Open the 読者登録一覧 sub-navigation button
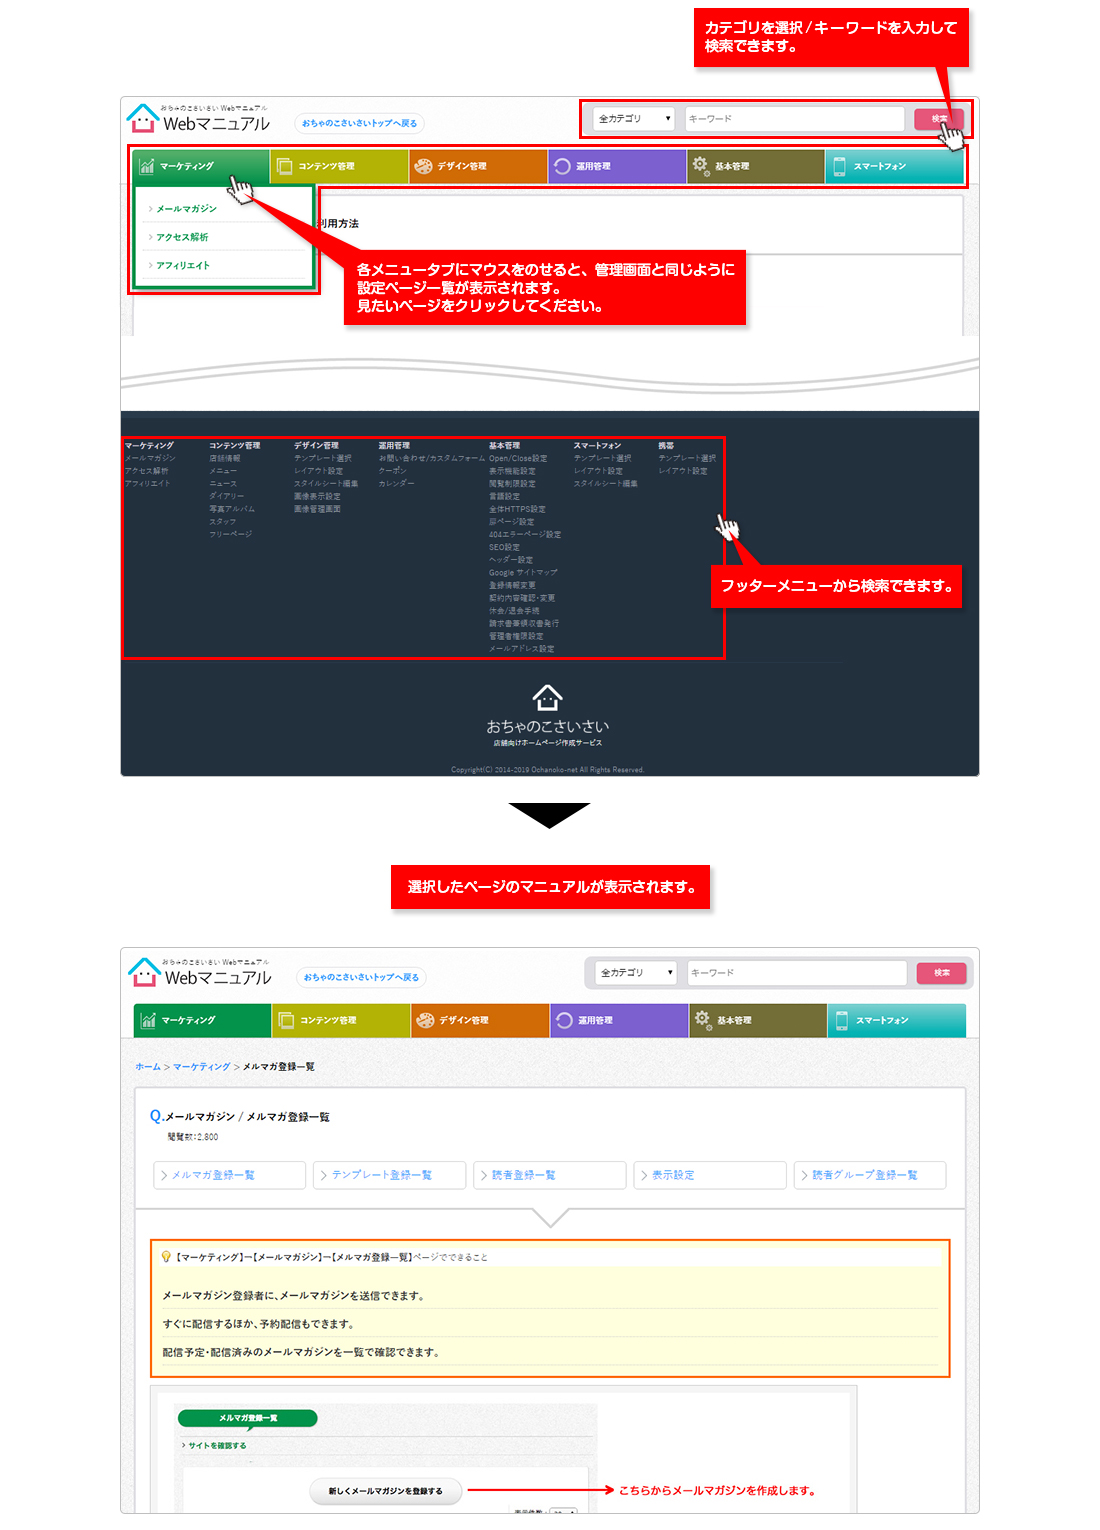Screen dimensions: 1100x1530 pyautogui.click(x=550, y=1175)
